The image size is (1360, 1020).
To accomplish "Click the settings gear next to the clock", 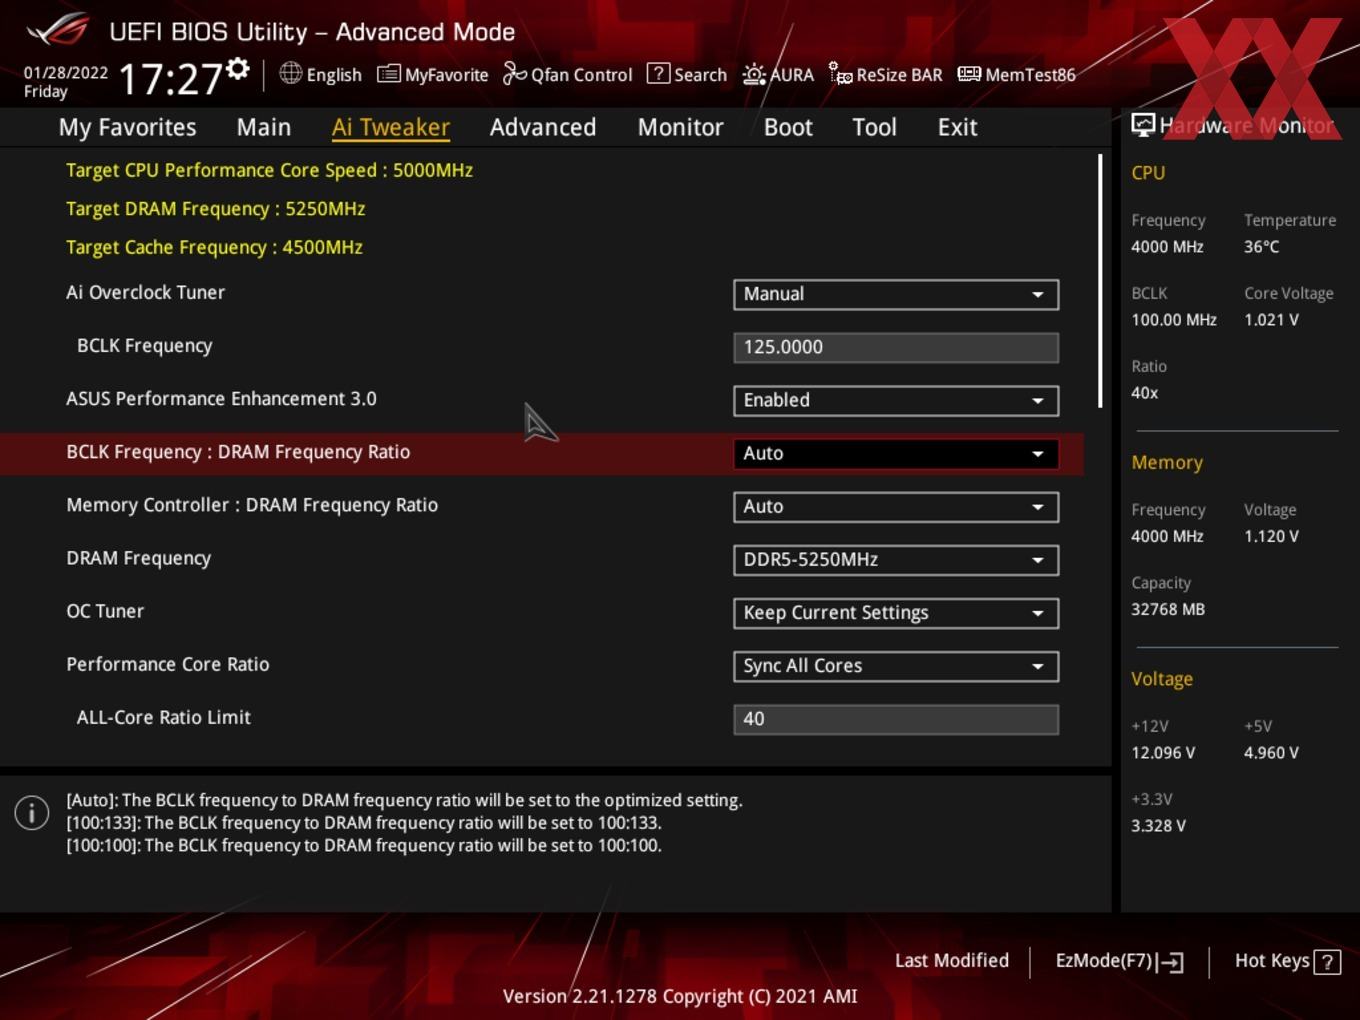I will pos(237,69).
